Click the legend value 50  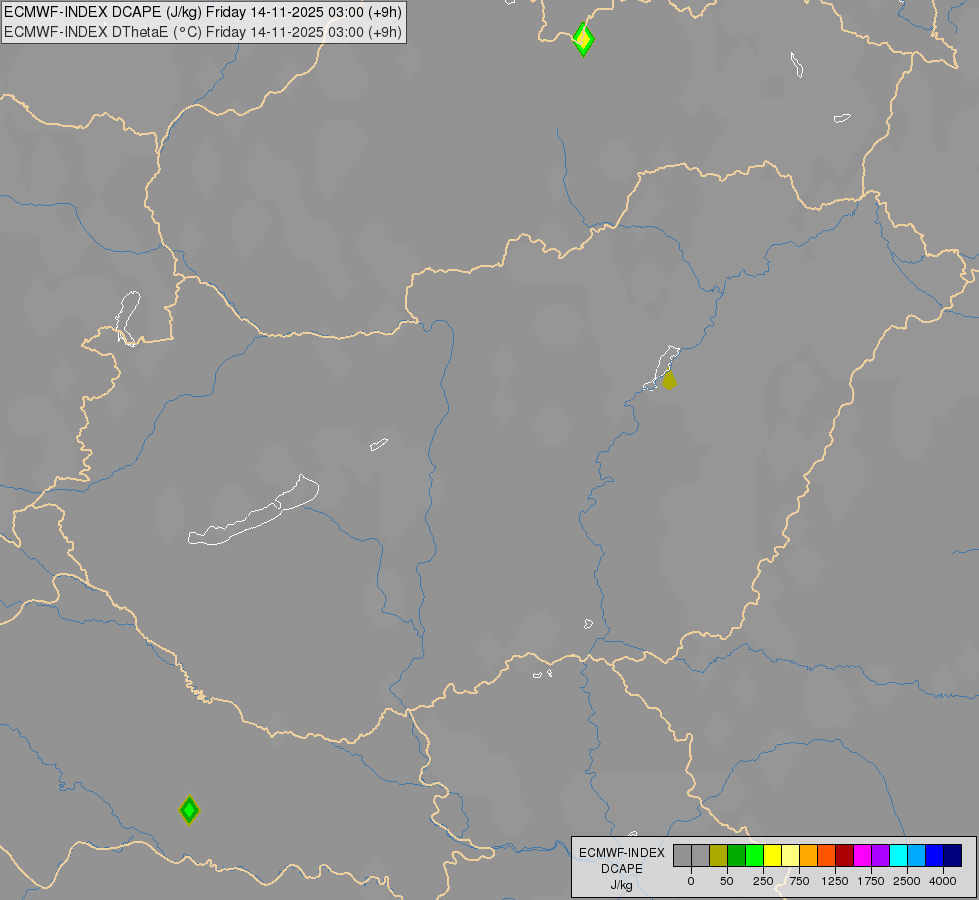coord(727,881)
